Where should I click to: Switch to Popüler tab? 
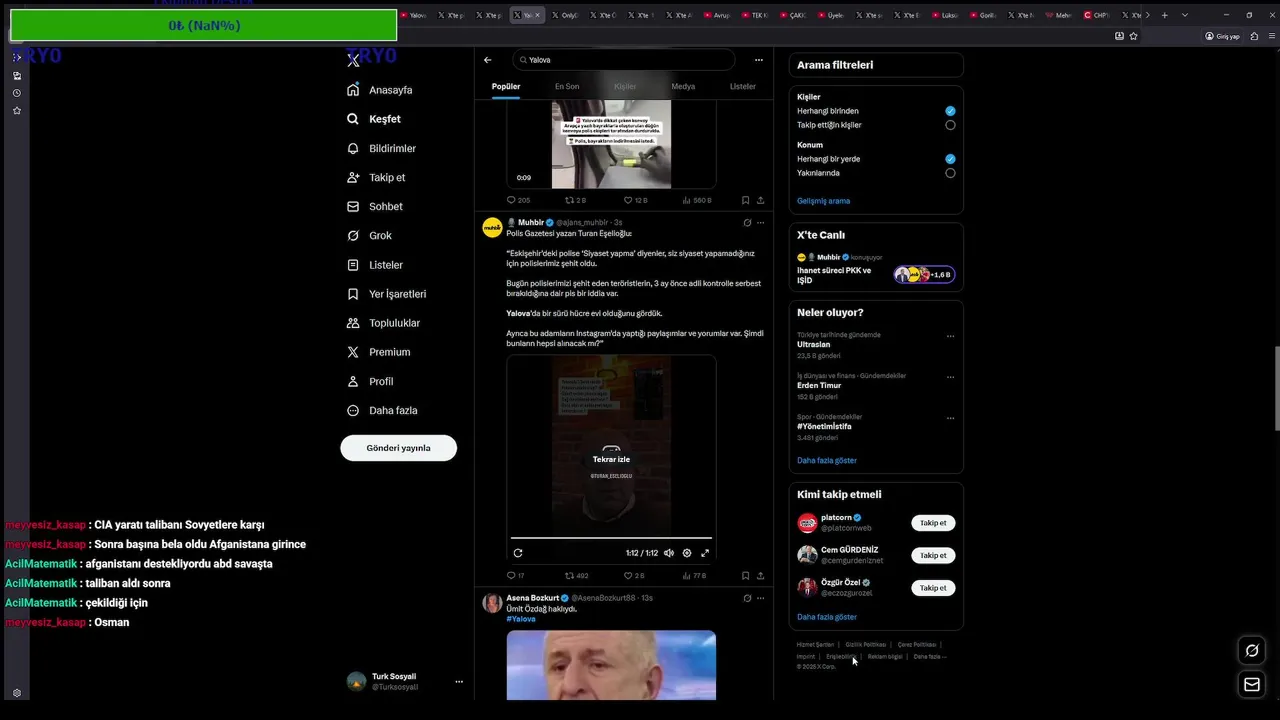pos(506,87)
